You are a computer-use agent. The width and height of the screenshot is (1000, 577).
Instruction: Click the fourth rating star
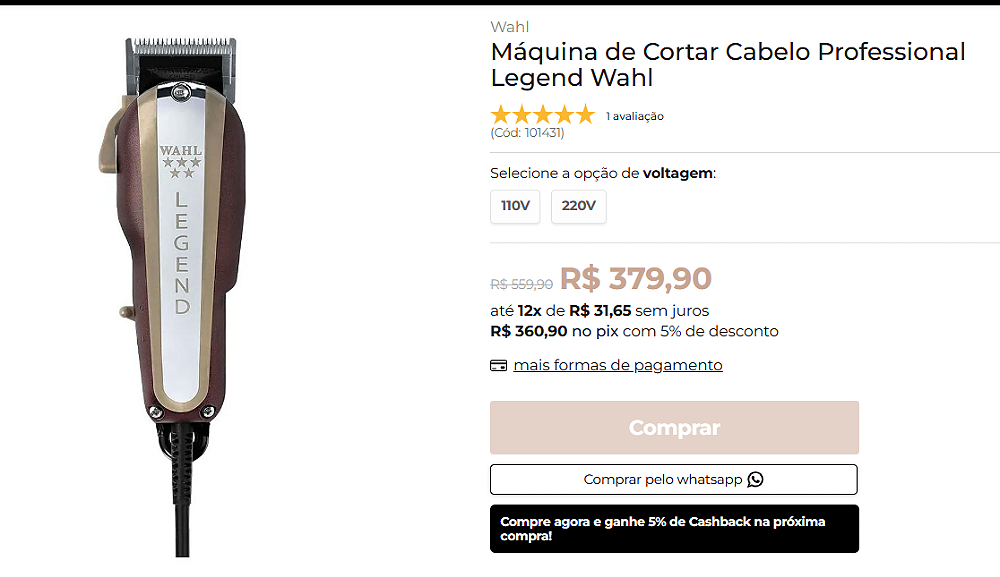(564, 115)
